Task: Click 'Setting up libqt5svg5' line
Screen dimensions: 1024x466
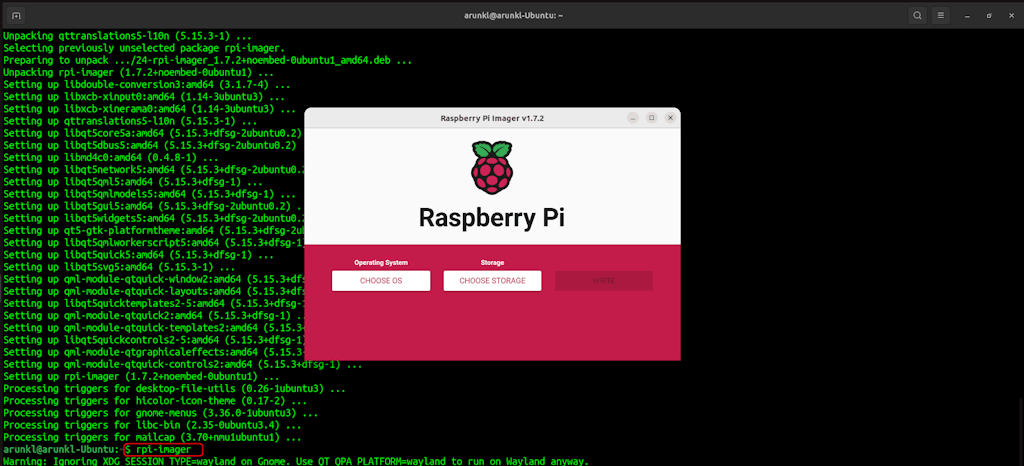Action: 119,267
